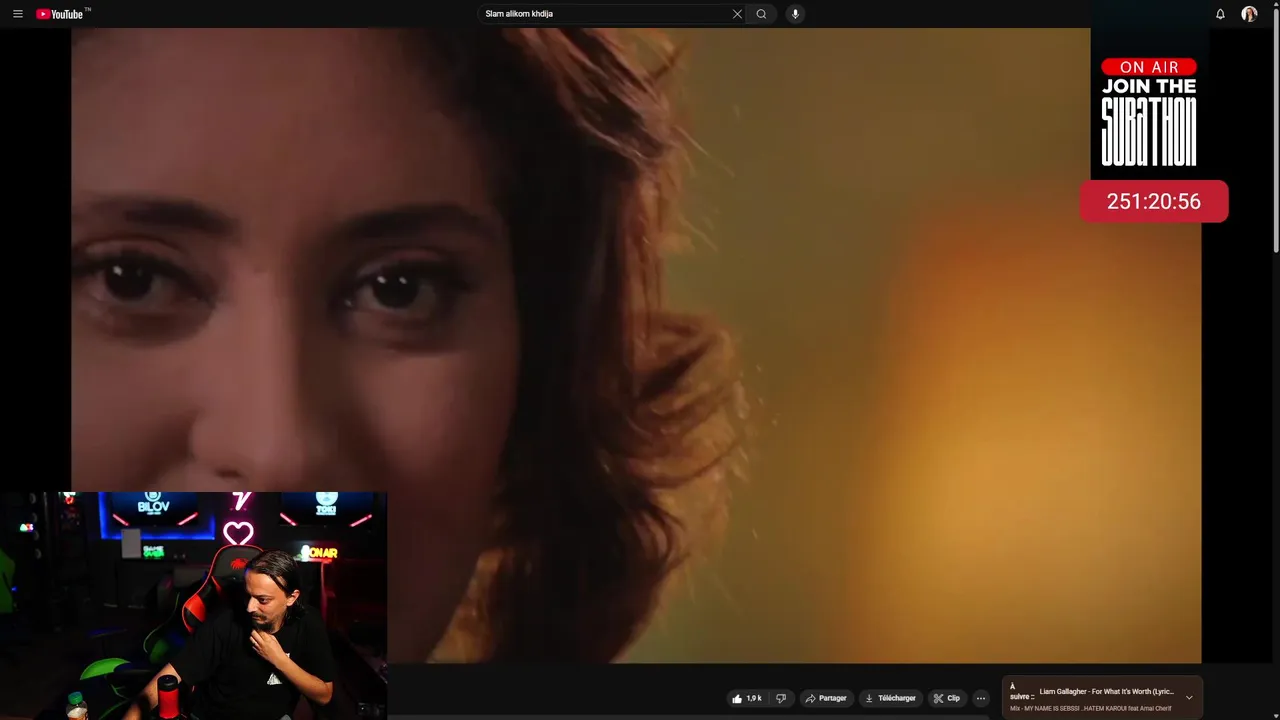The height and width of the screenshot is (720, 1280).
Task: Open the three-dot more actions menu
Action: (x=981, y=698)
